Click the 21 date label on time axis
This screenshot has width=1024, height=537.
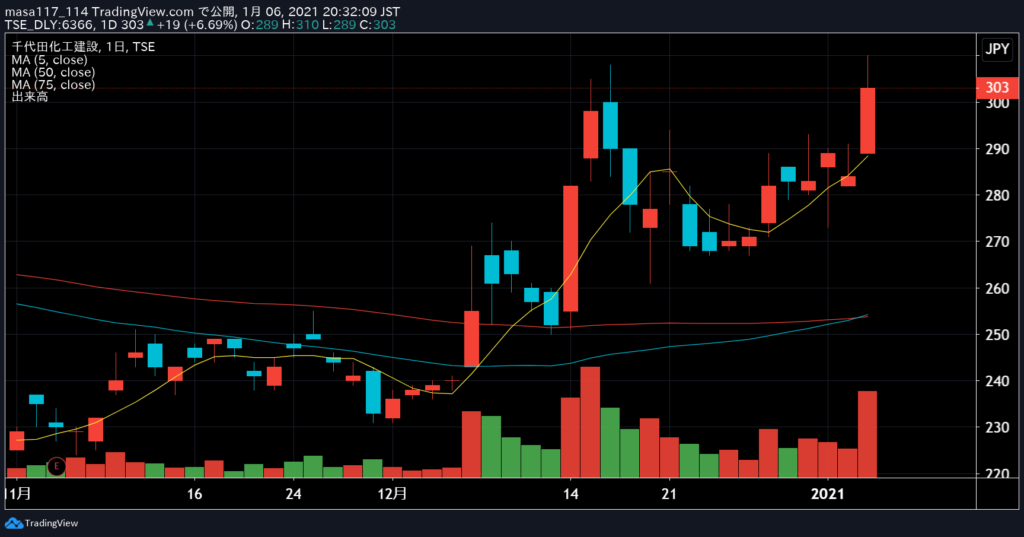(x=669, y=493)
